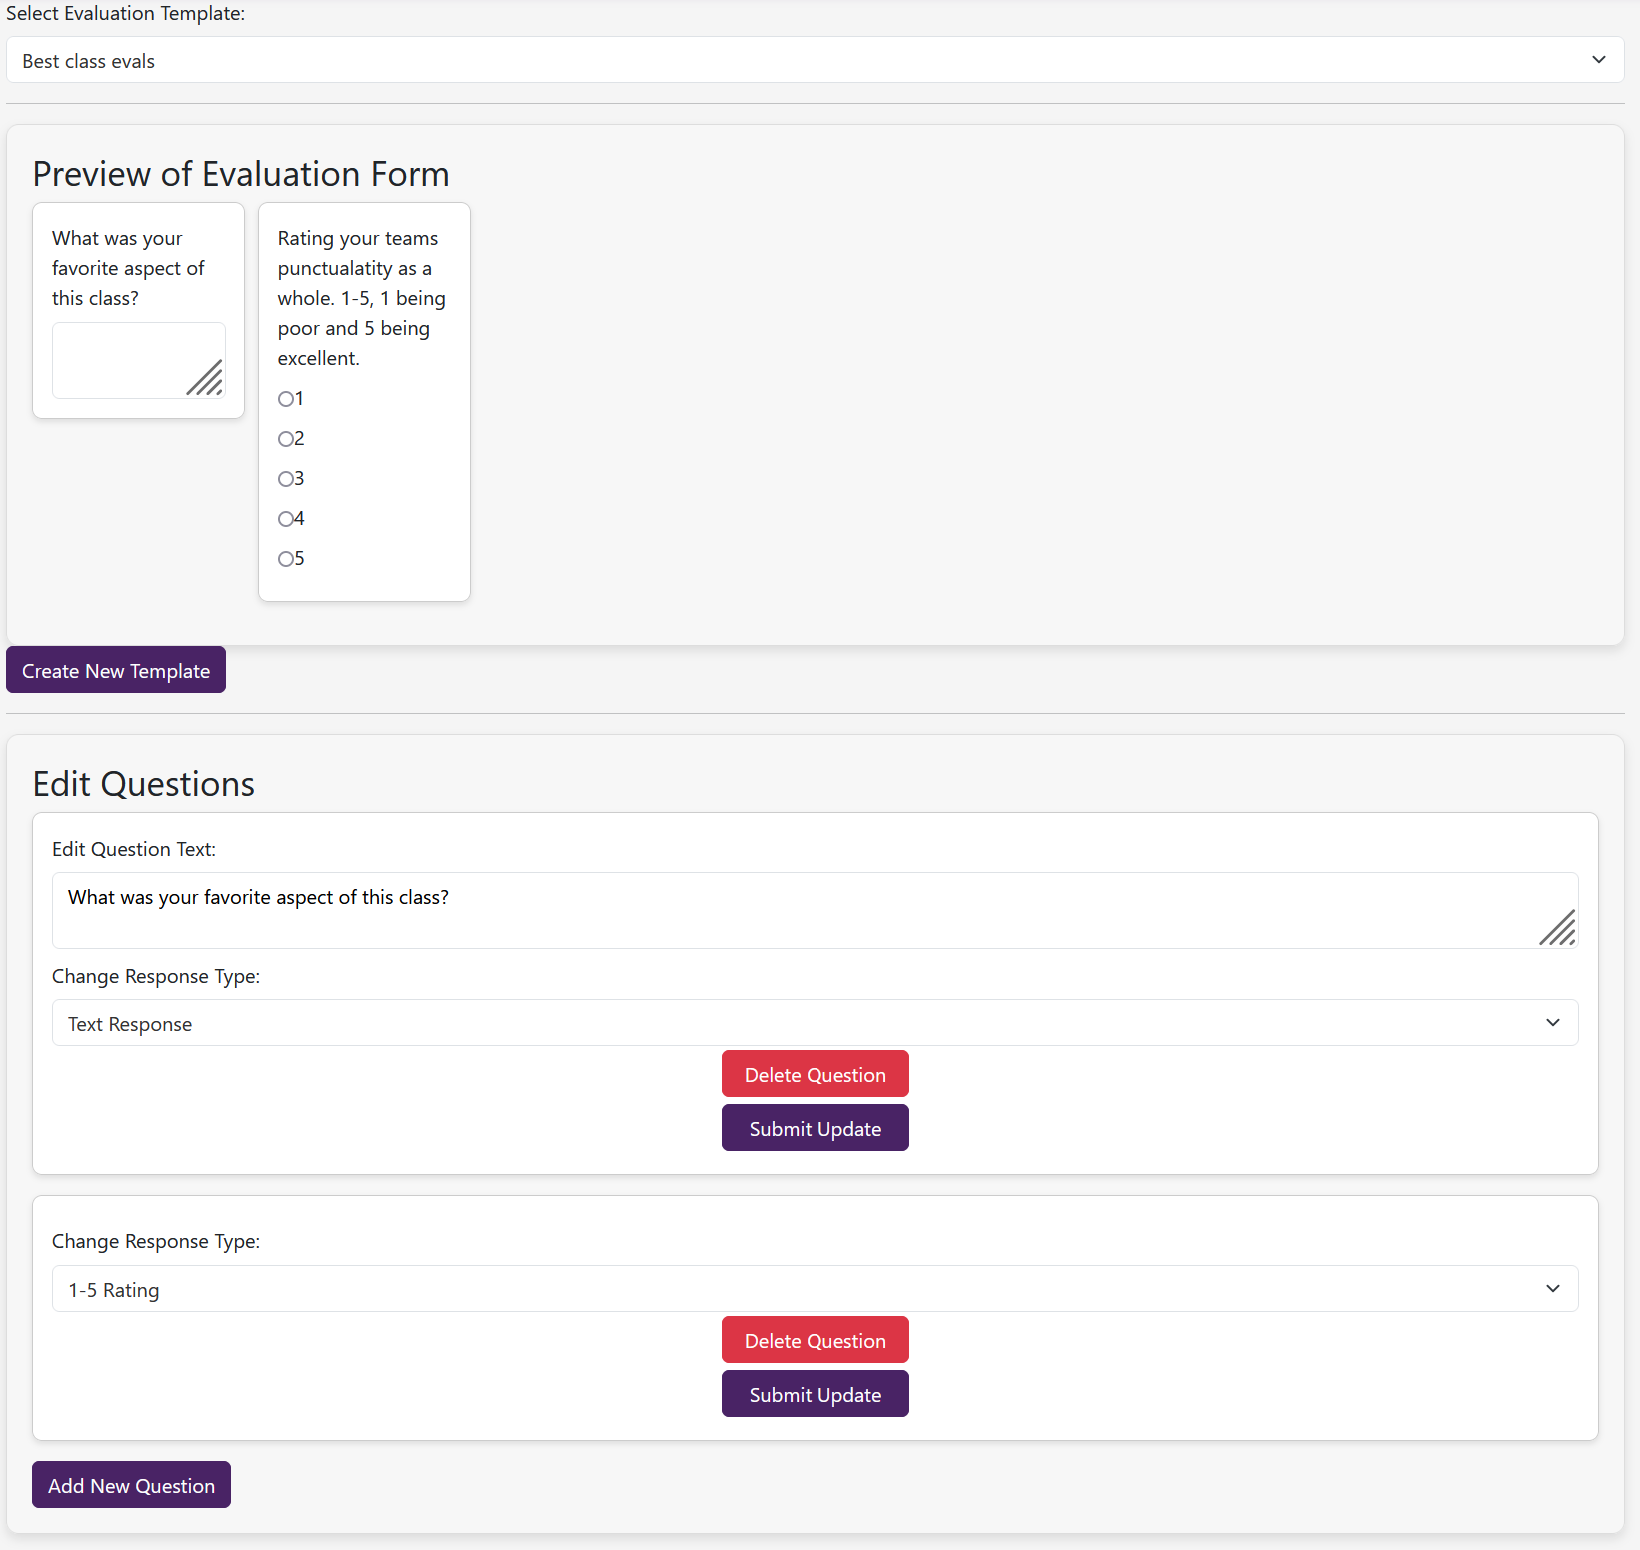This screenshot has width=1640, height=1550.
Task: Click the Create New Template button
Action: click(116, 670)
